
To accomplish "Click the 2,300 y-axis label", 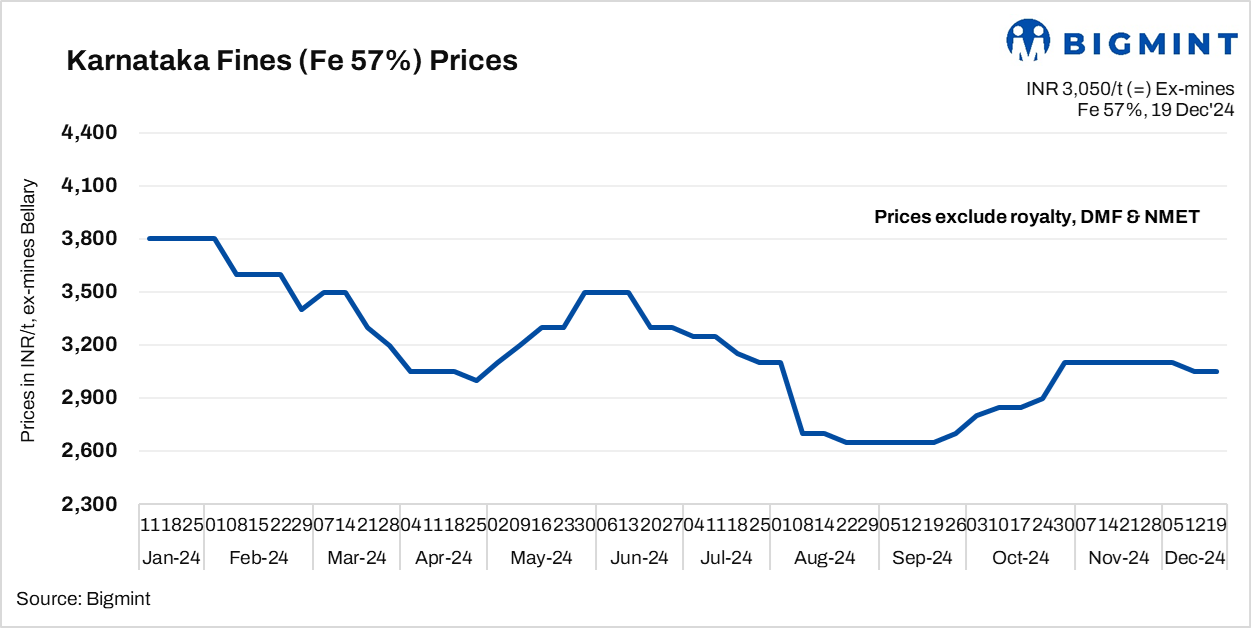I will [91, 505].
